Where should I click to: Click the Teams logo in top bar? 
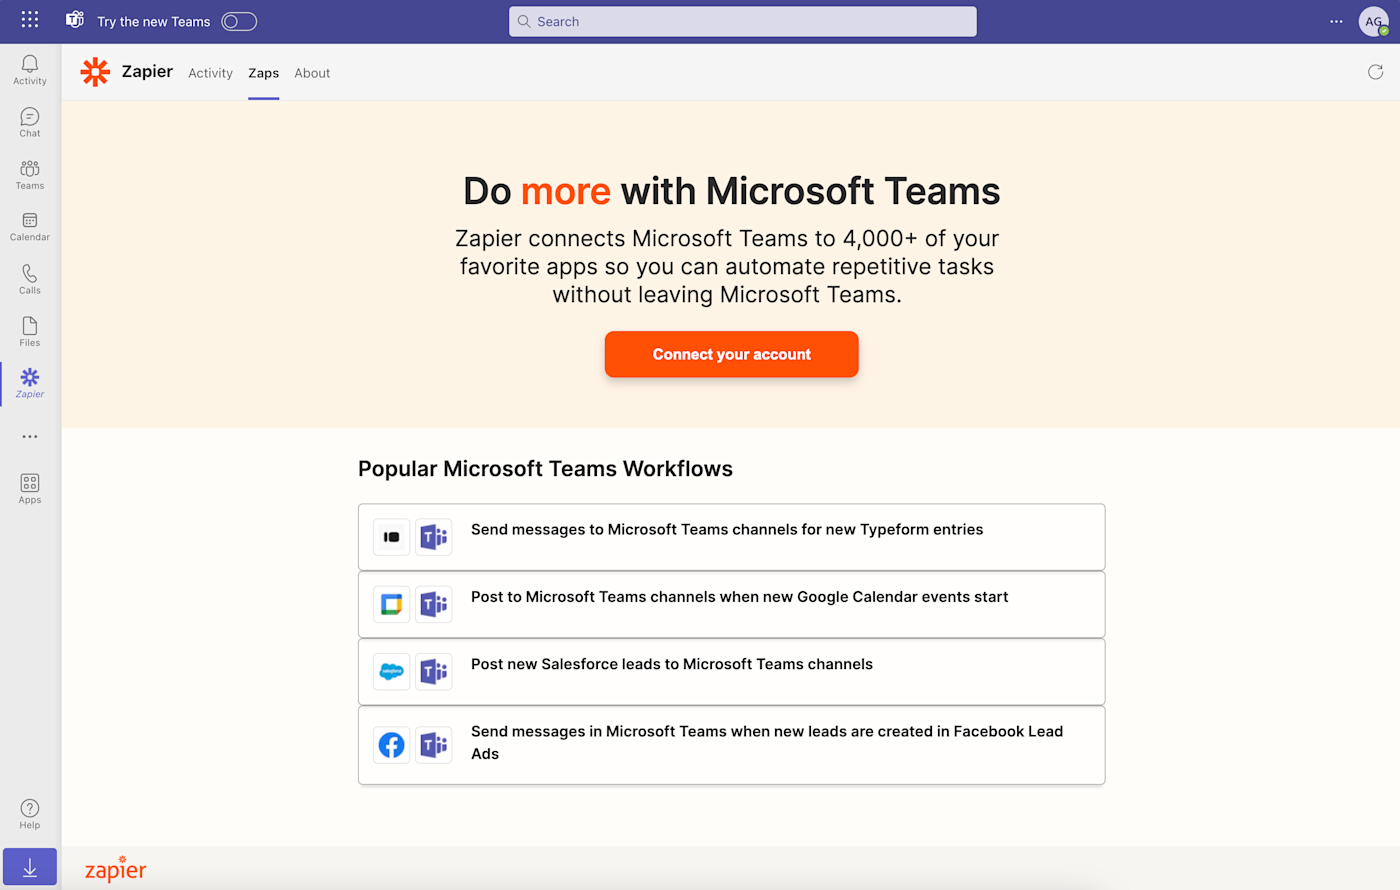75,20
